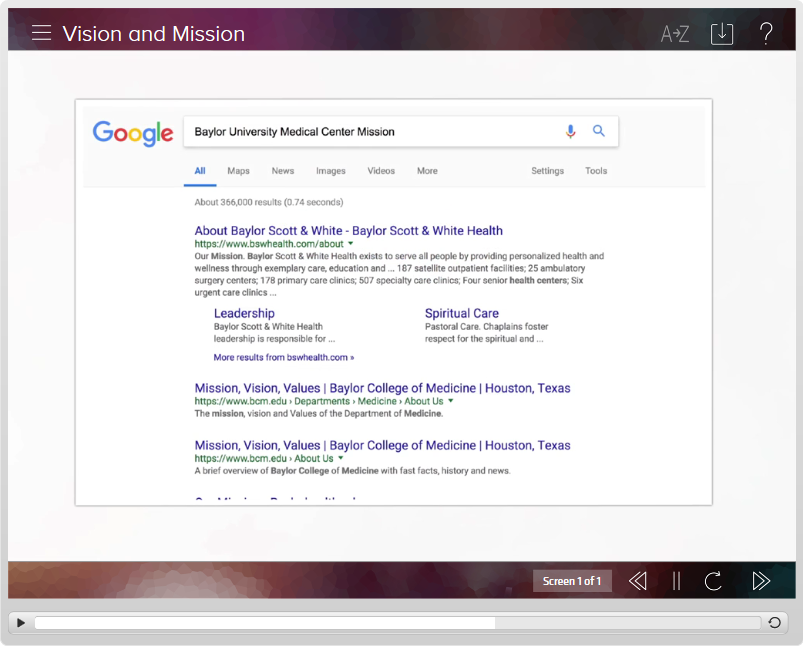Pause the presentation with the pause bars
803x646 pixels.
pyautogui.click(x=677, y=581)
